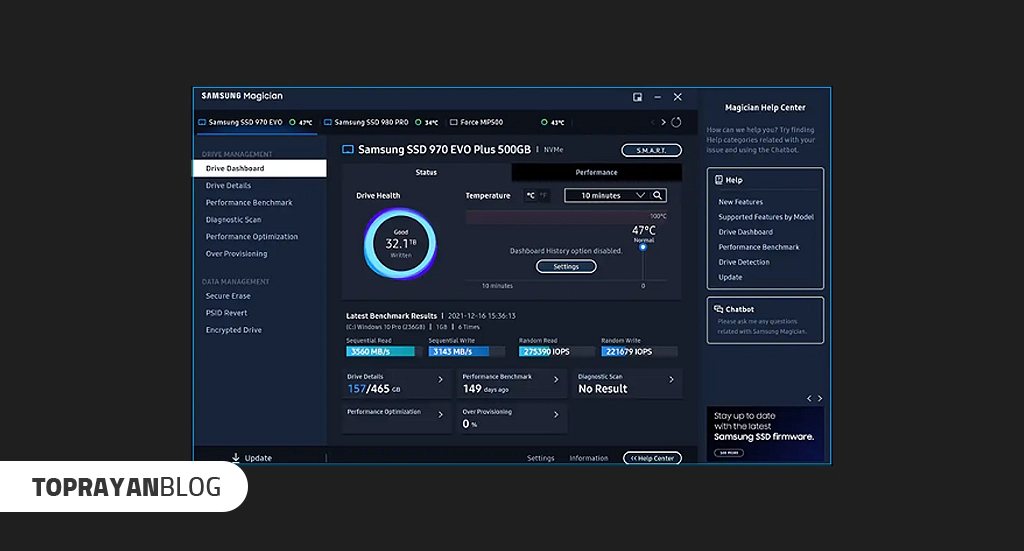Switch to the Status tab
Screen dimensions: 1024x551
426,172
